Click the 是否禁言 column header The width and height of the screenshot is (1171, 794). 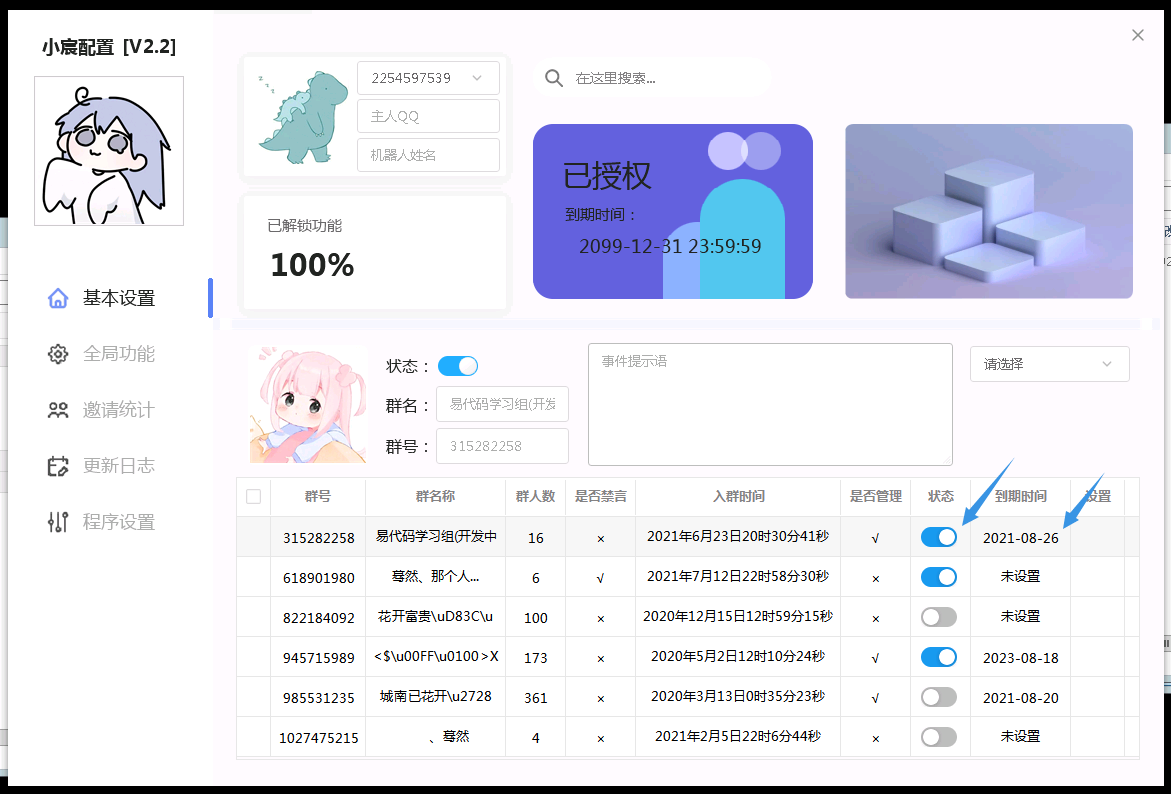pyautogui.click(x=600, y=497)
